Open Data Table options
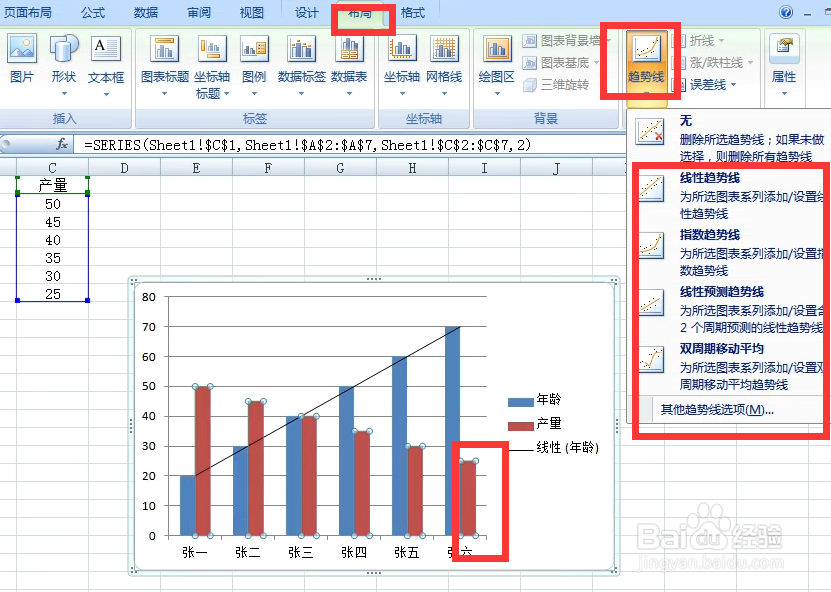 (349, 66)
